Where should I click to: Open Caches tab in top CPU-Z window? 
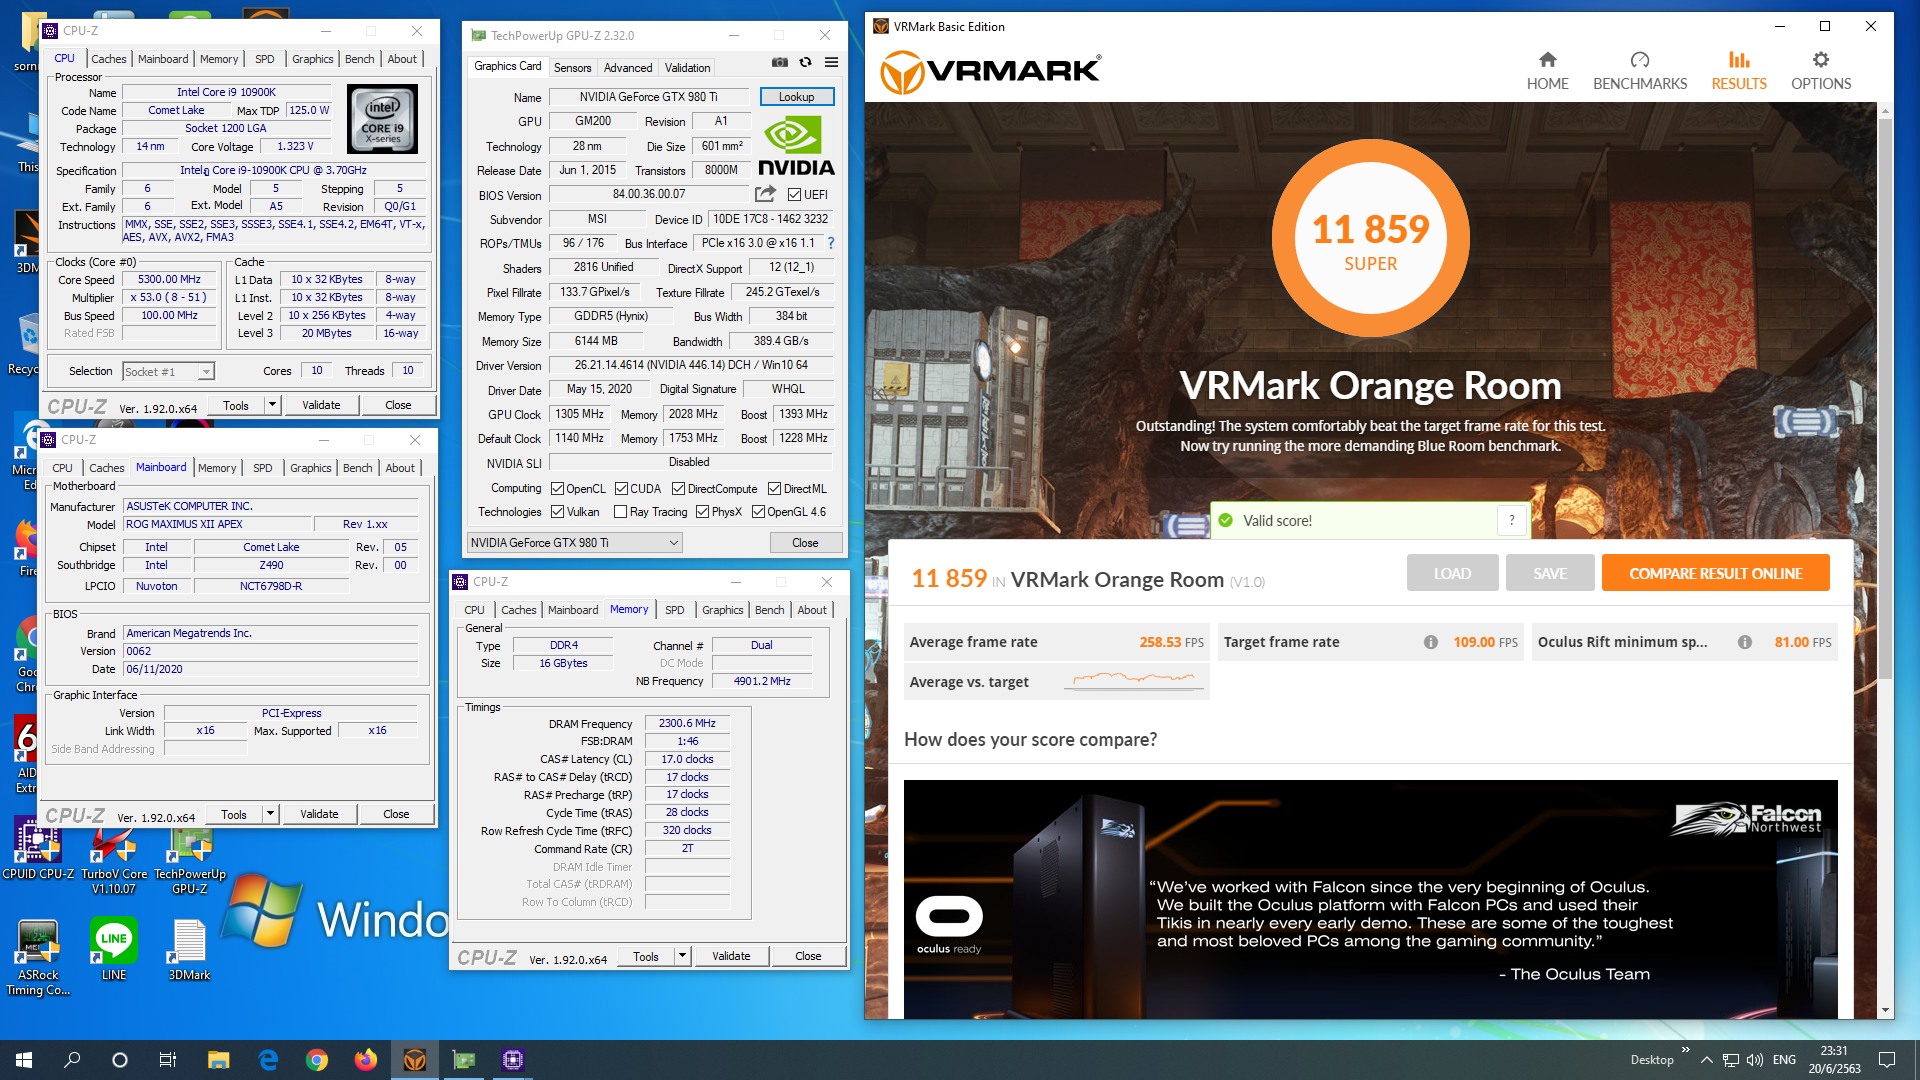(x=108, y=59)
